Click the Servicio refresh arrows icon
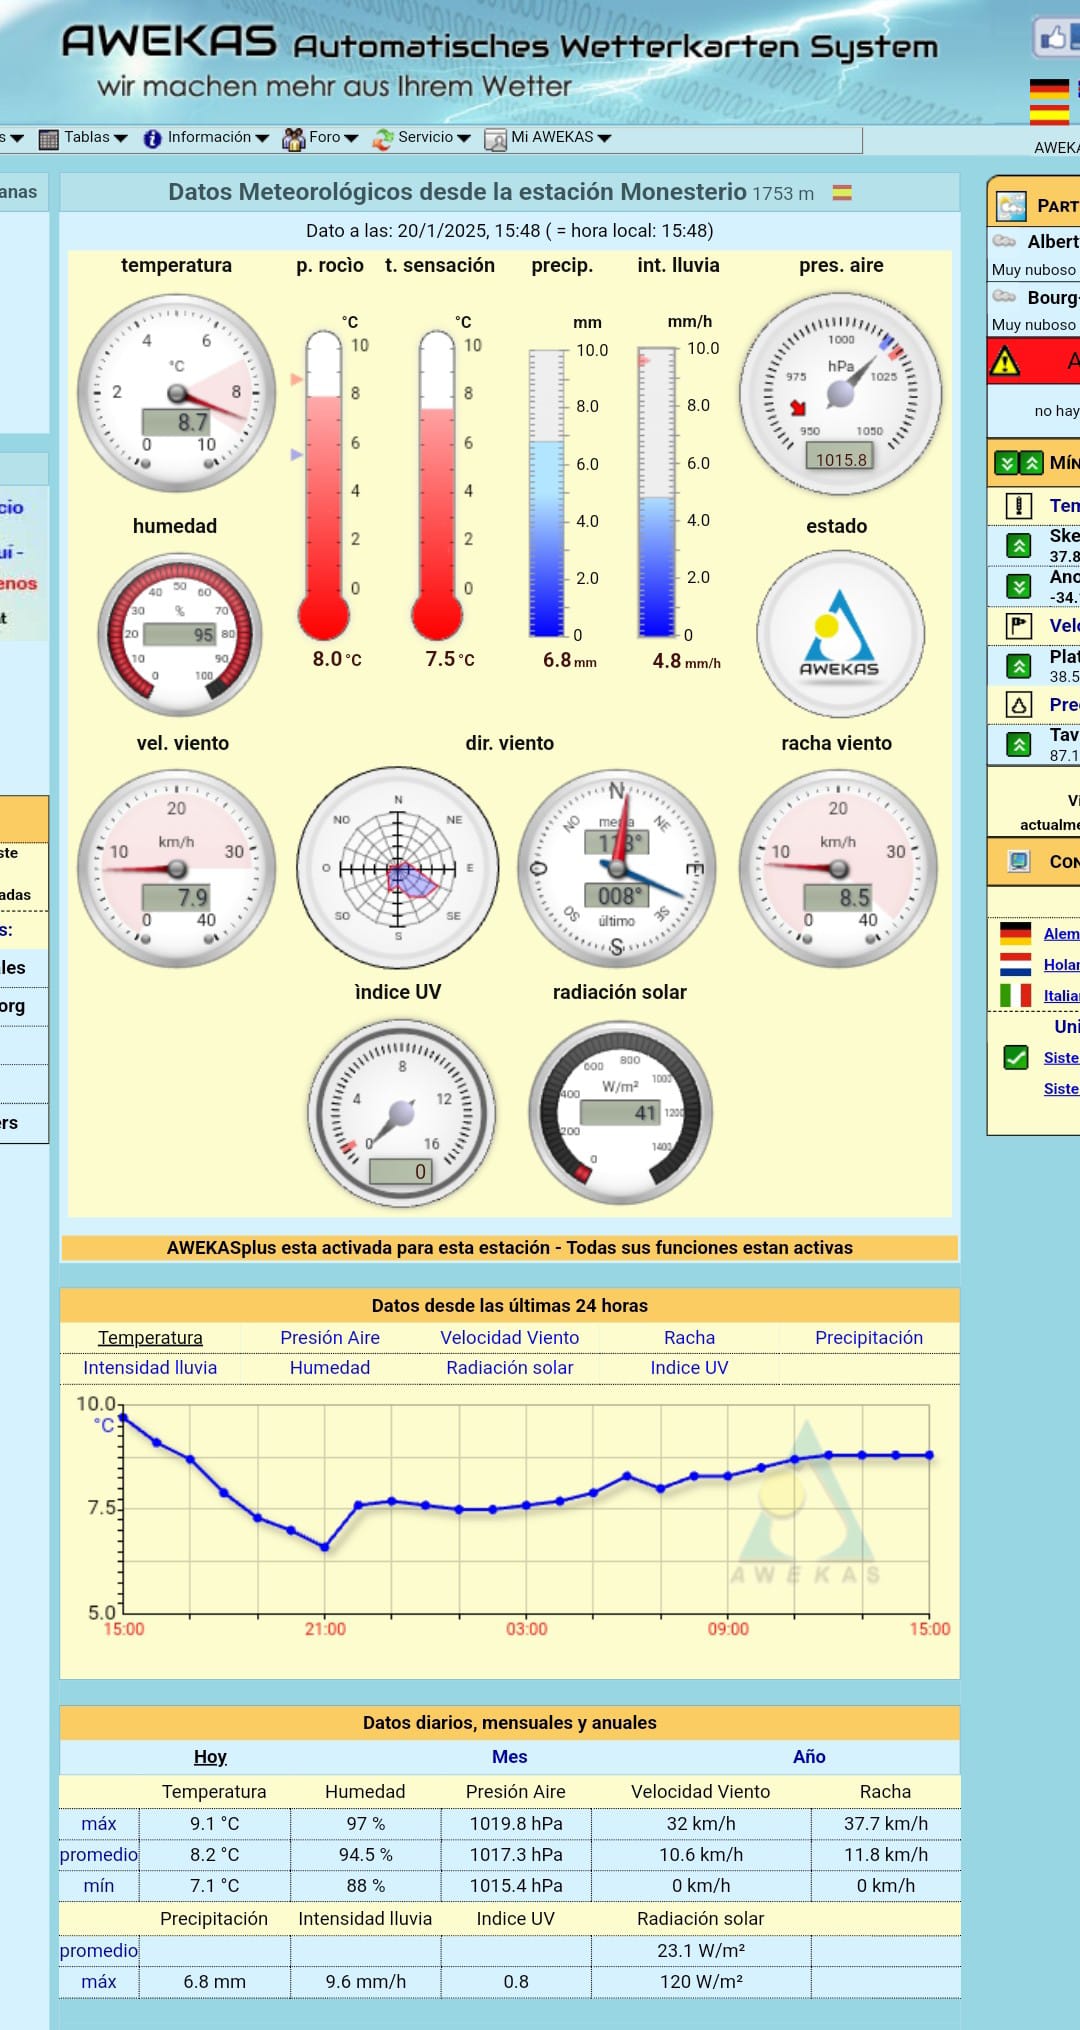 point(382,139)
